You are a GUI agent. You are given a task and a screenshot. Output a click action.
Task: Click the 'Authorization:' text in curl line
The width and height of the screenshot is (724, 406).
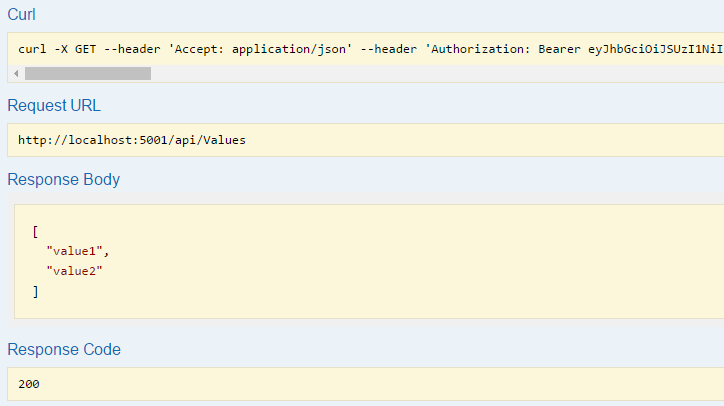tap(481, 49)
